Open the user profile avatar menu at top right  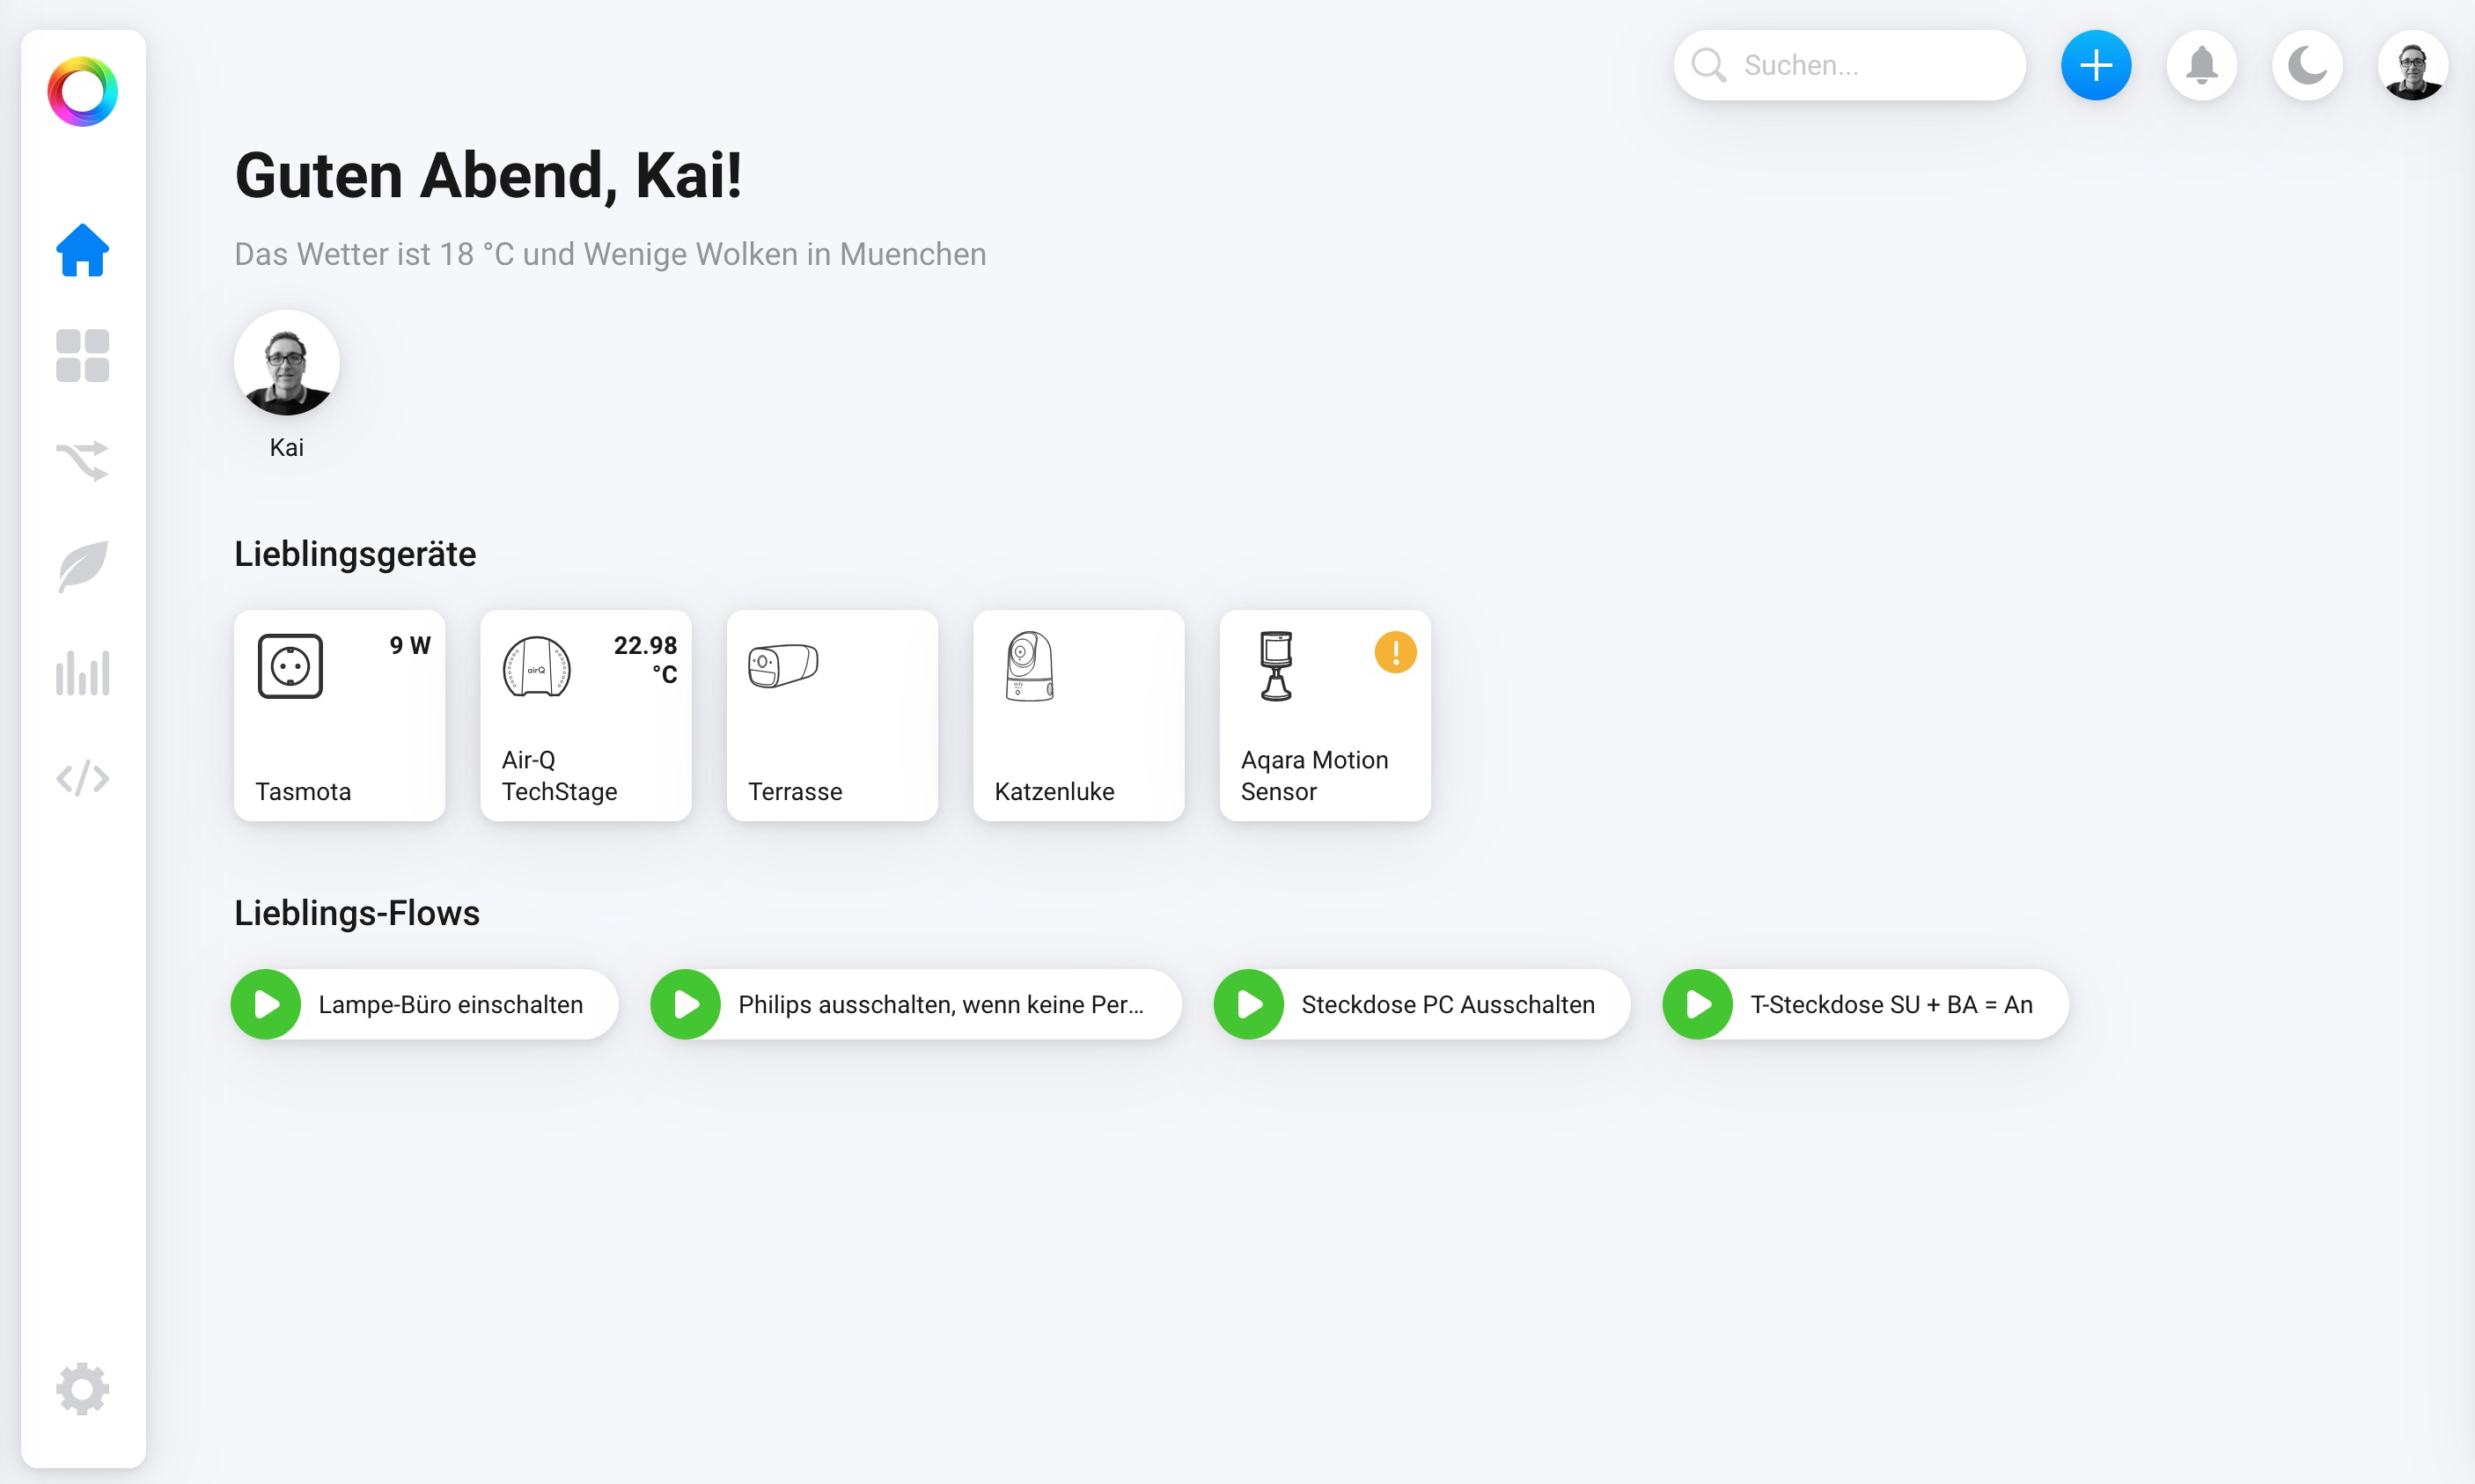tap(2412, 66)
